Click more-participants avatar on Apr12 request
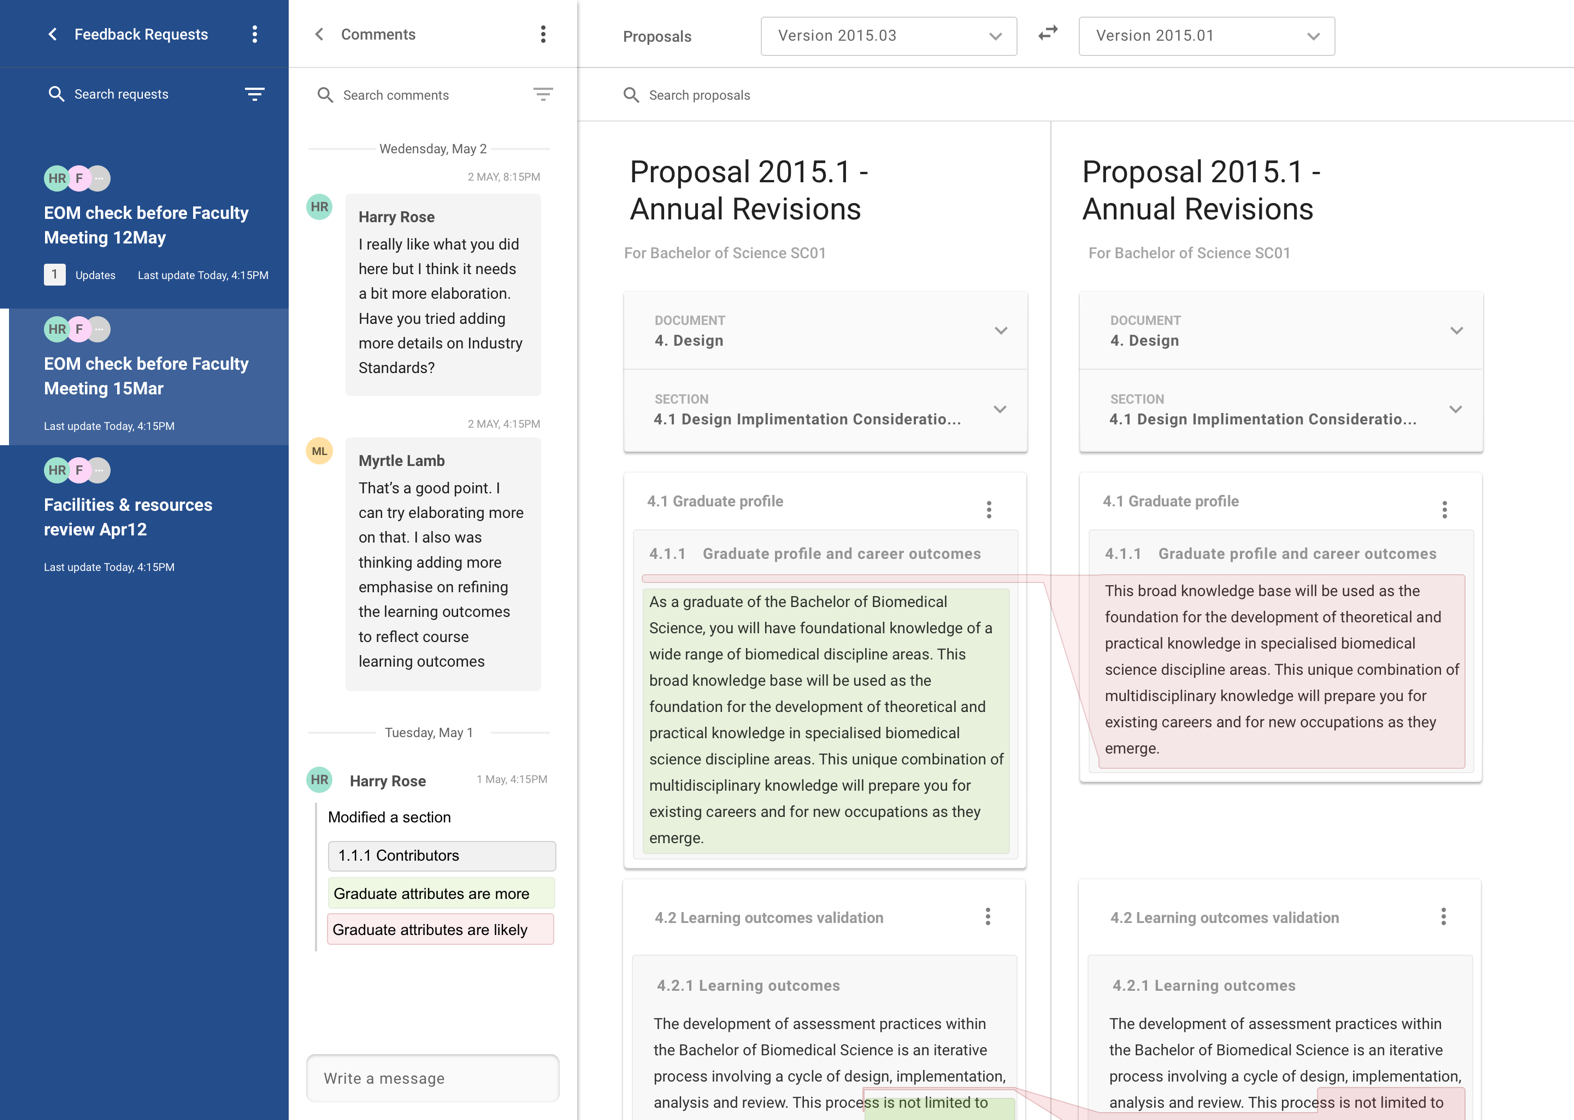 coord(99,470)
